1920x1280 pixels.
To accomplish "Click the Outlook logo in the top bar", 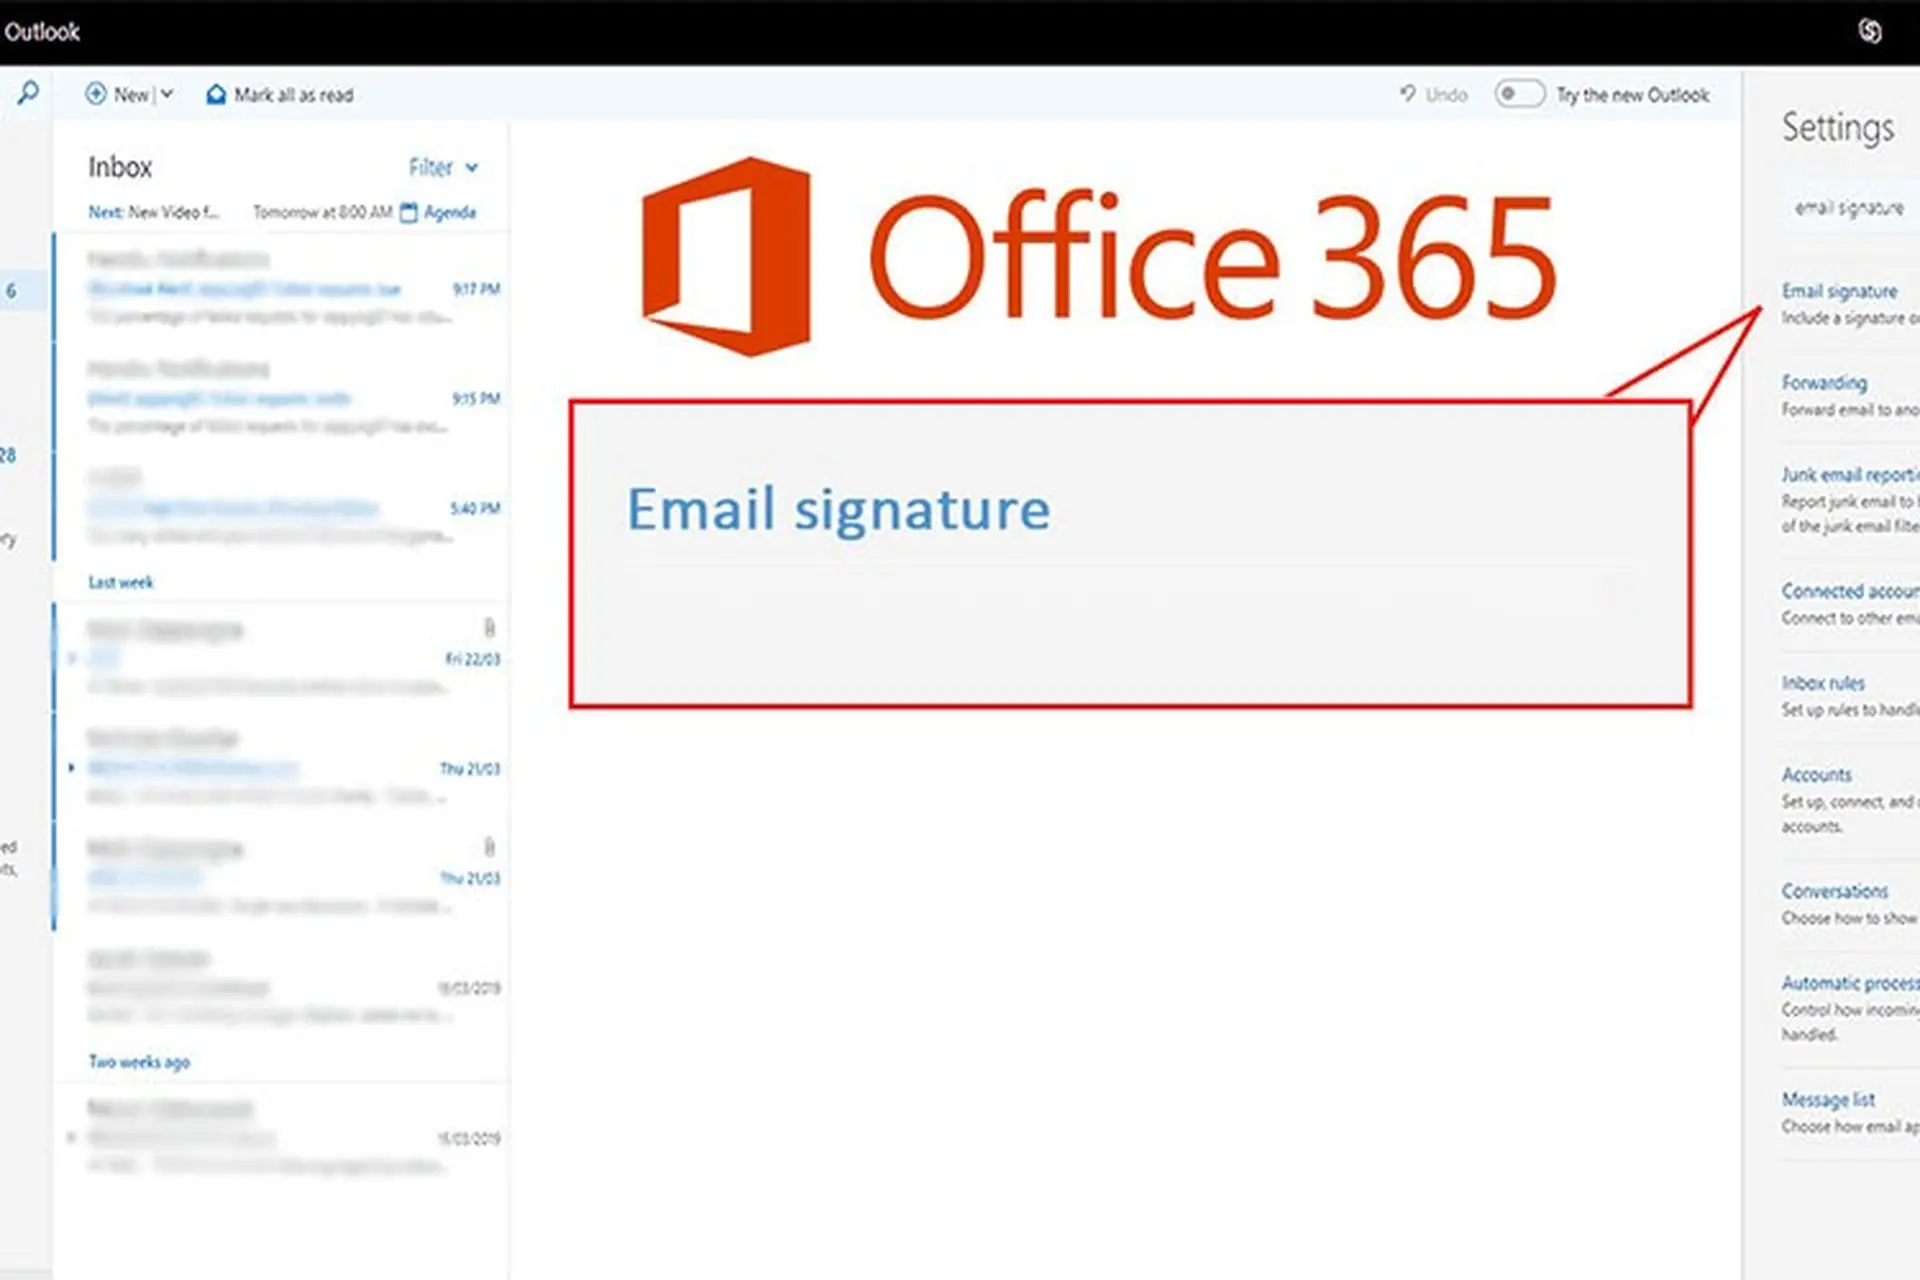I will (x=44, y=31).
